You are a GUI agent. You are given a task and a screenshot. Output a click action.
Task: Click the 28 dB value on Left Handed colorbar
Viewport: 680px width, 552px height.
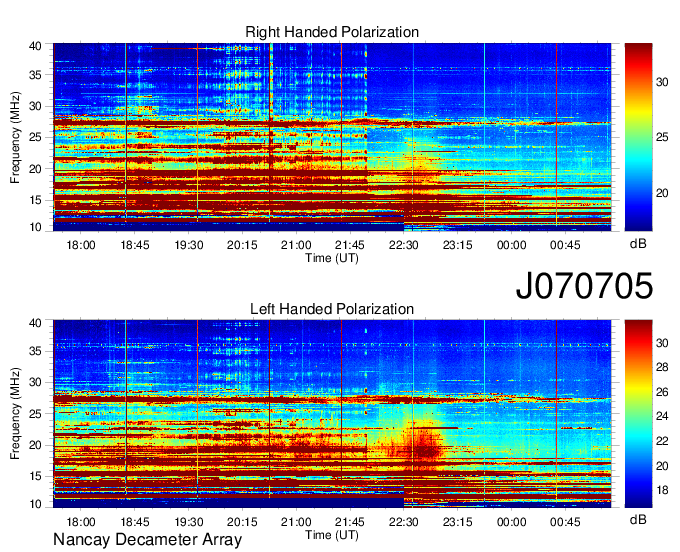point(662,368)
